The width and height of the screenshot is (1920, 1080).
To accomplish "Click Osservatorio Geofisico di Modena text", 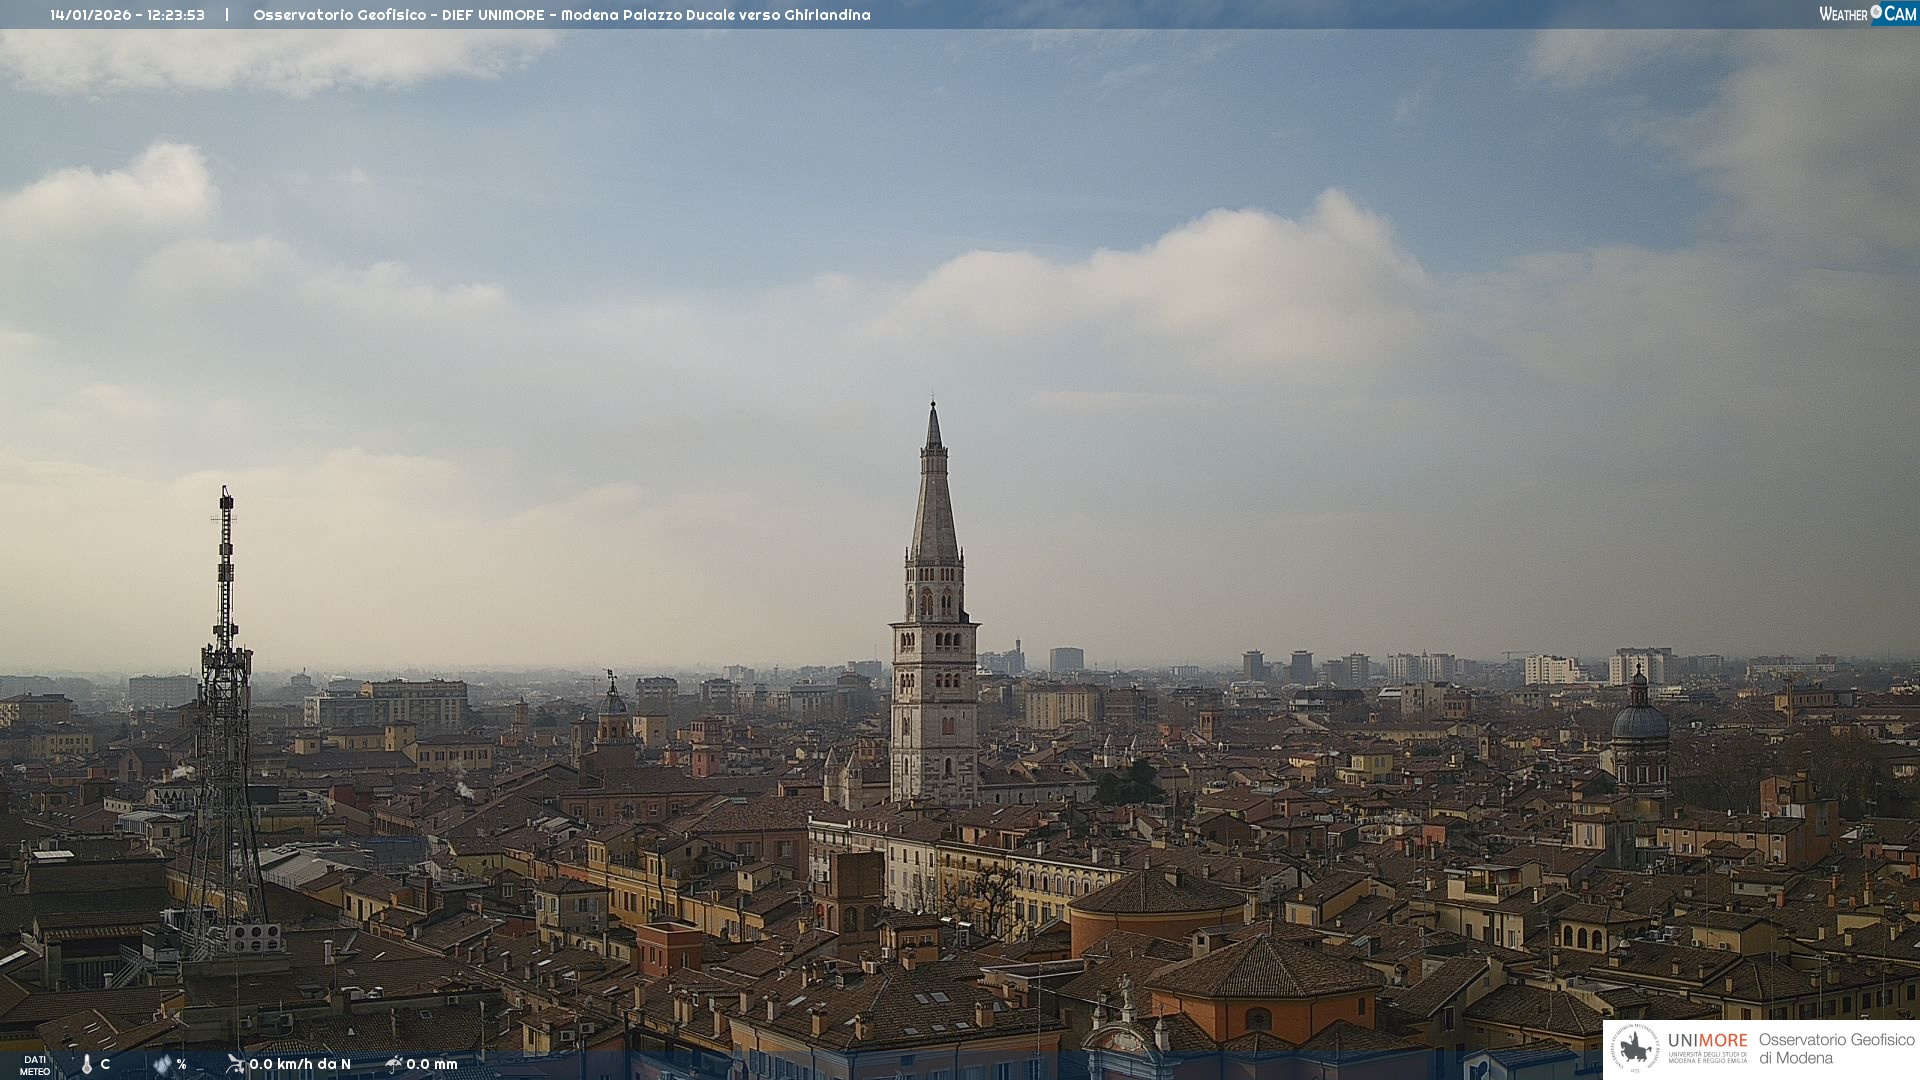I will (1836, 1049).
